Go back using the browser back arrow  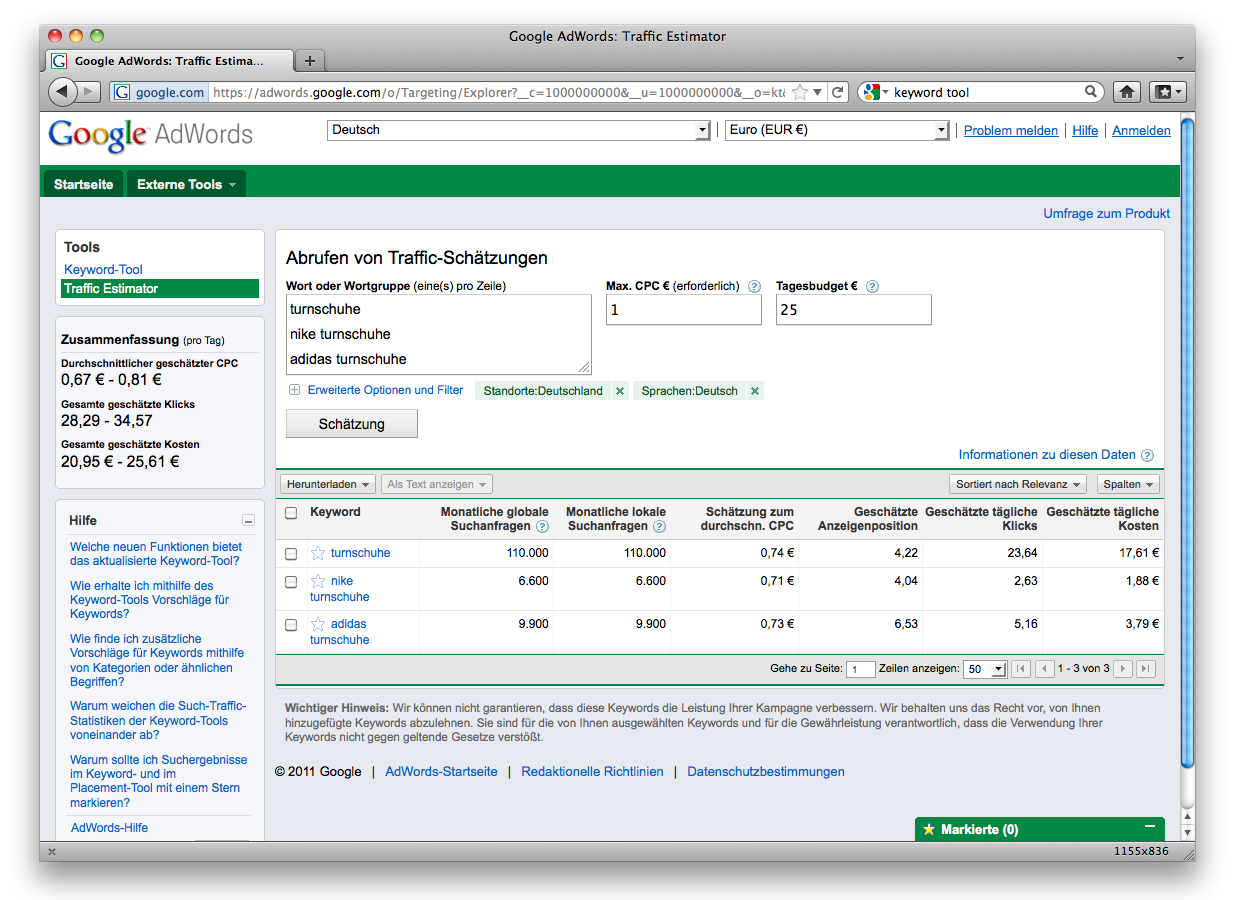(63, 92)
